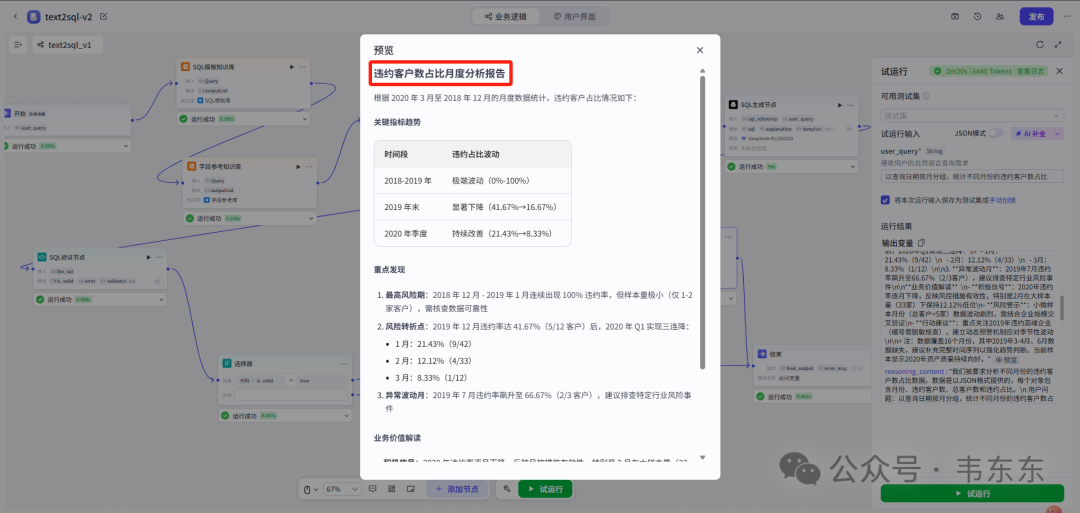Toggle the minimap icon in bottom toolbar
Viewport: 1080px width, 513px height.
point(411,489)
